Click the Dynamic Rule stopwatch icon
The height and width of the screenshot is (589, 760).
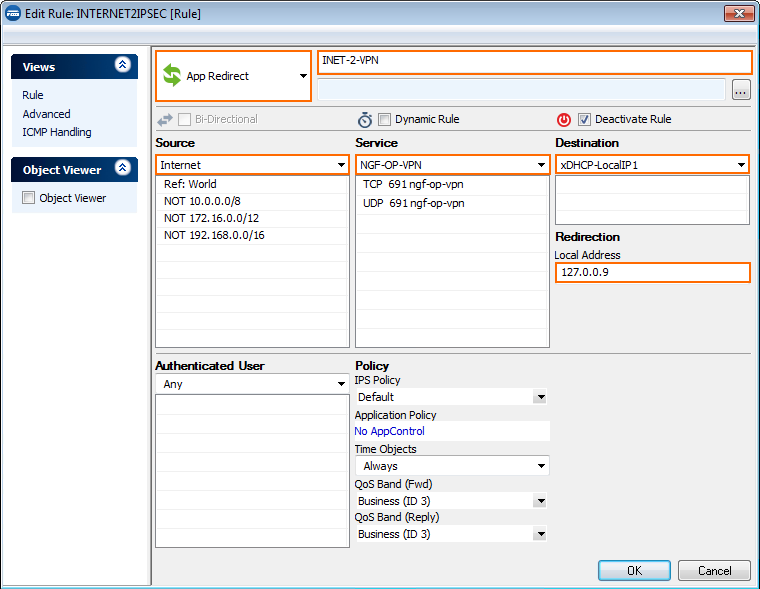click(x=364, y=120)
